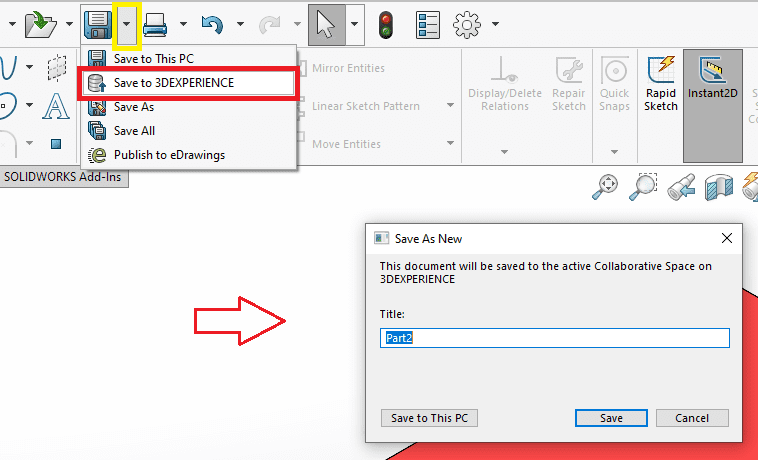
Task: Open the Undo dropdown arrow
Action: pos(240,24)
